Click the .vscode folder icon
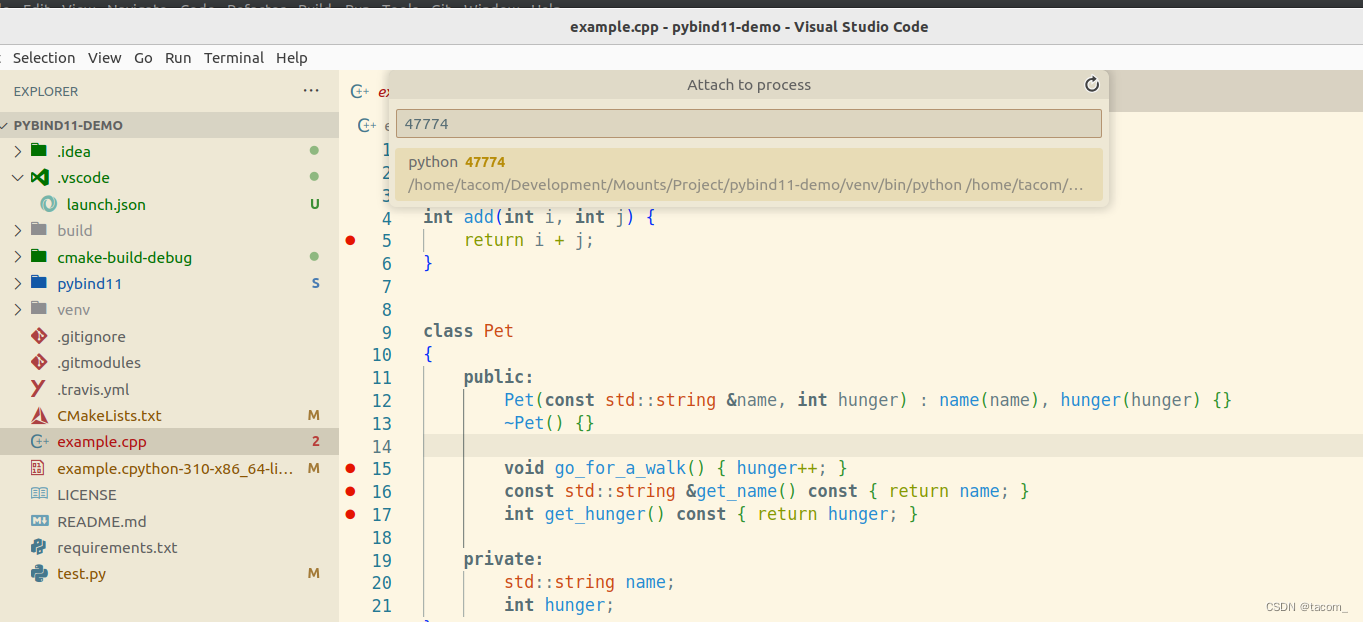The image size is (1363, 622). click(39, 177)
